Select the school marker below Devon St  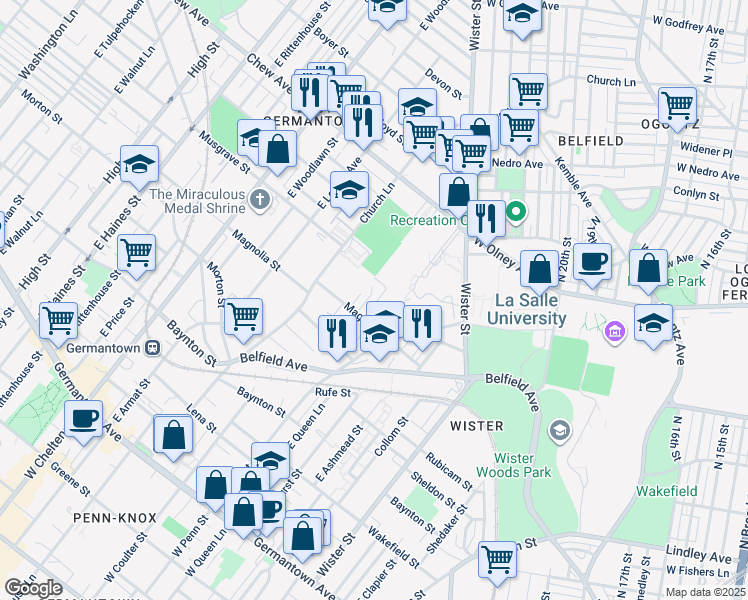(x=417, y=103)
